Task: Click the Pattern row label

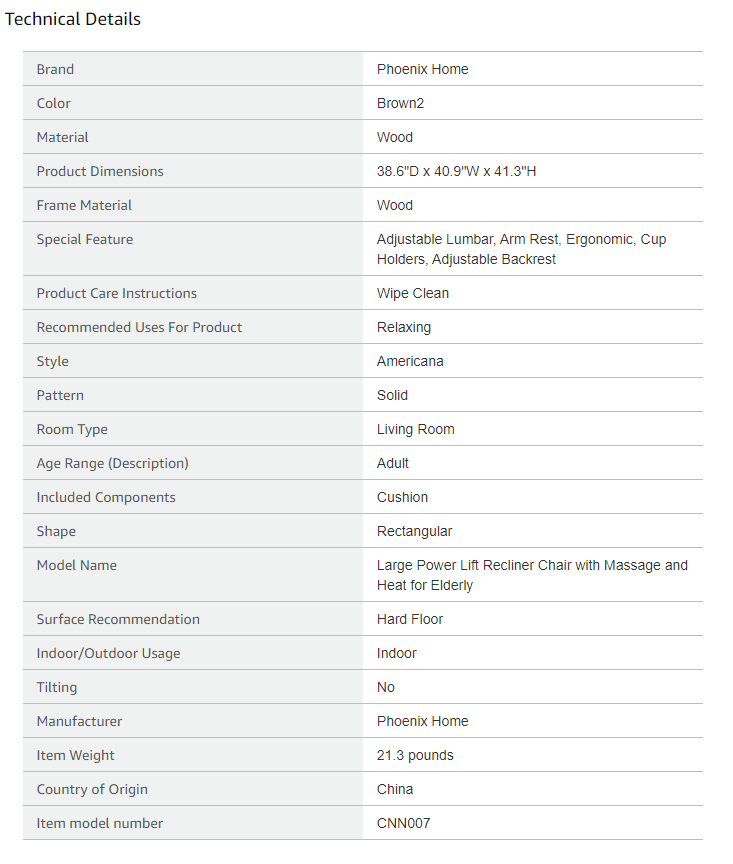Action: (60, 396)
